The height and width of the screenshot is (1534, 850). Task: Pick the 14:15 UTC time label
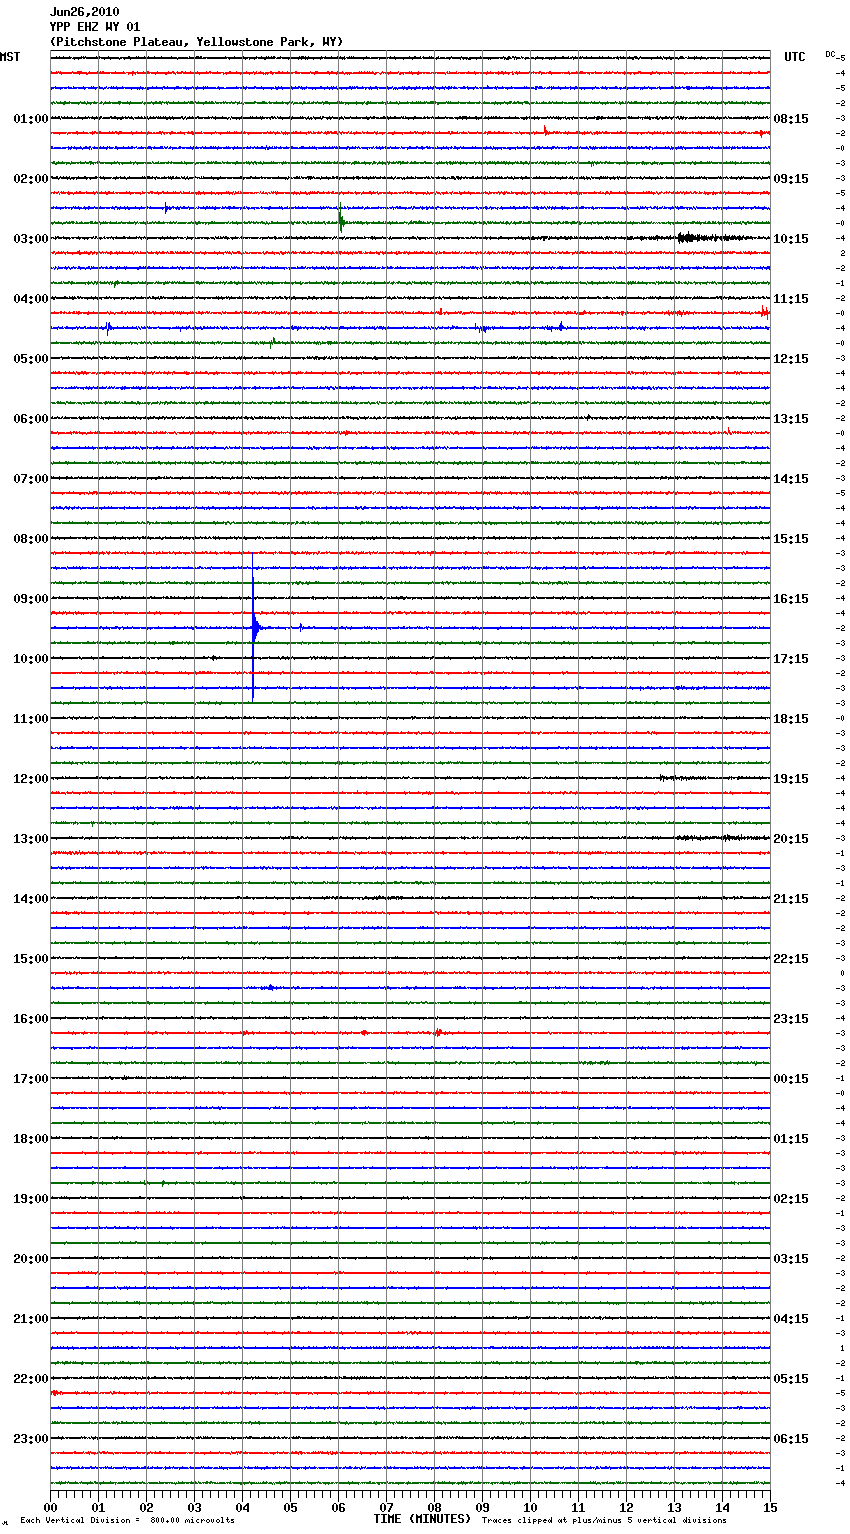click(791, 479)
